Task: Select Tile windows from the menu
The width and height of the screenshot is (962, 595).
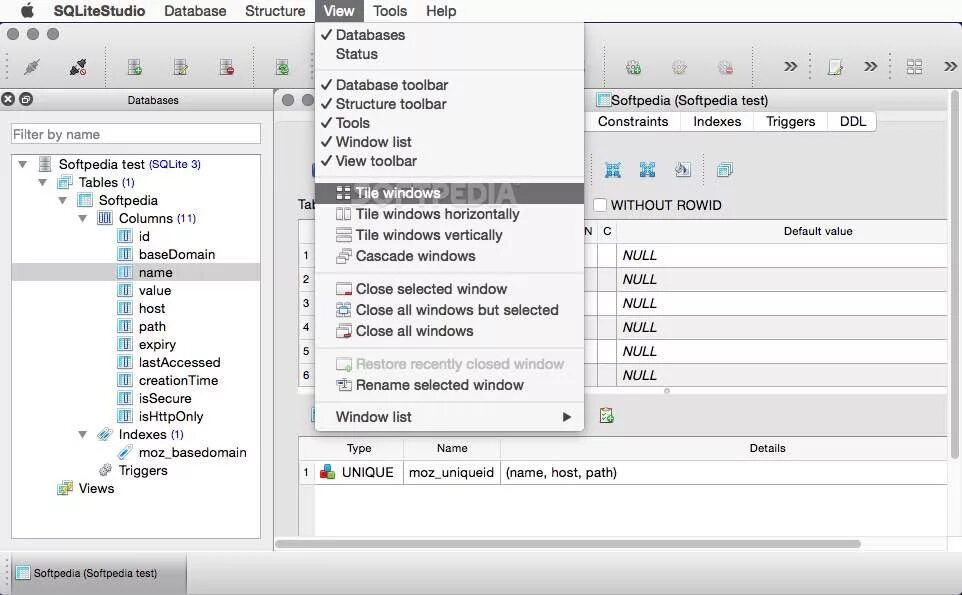Action: pyautogui.click(x=398, y=192)
